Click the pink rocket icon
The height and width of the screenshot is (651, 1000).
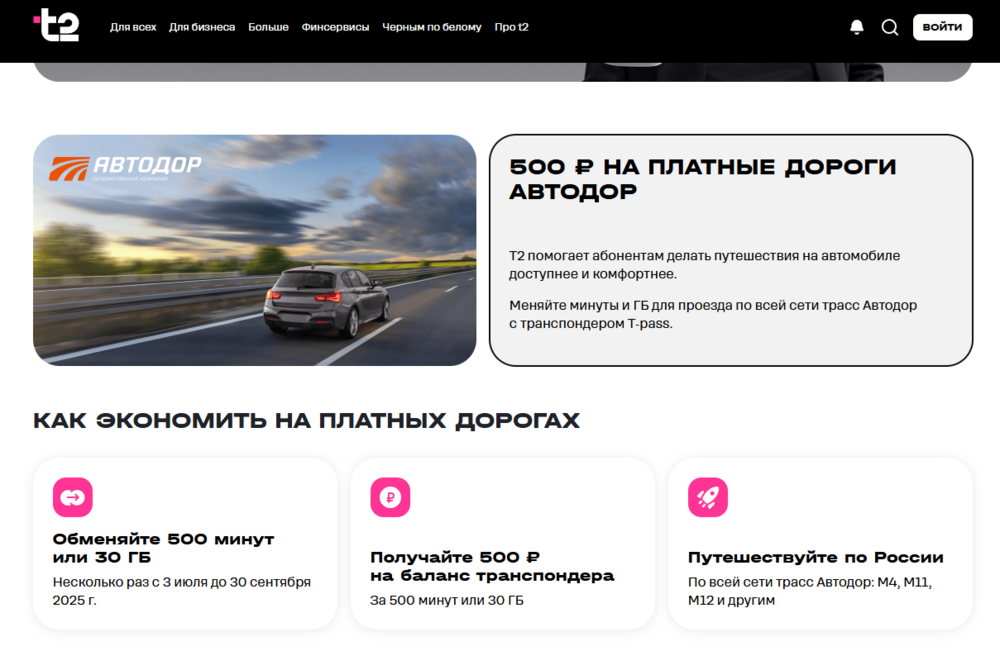[x=708, y=497]
